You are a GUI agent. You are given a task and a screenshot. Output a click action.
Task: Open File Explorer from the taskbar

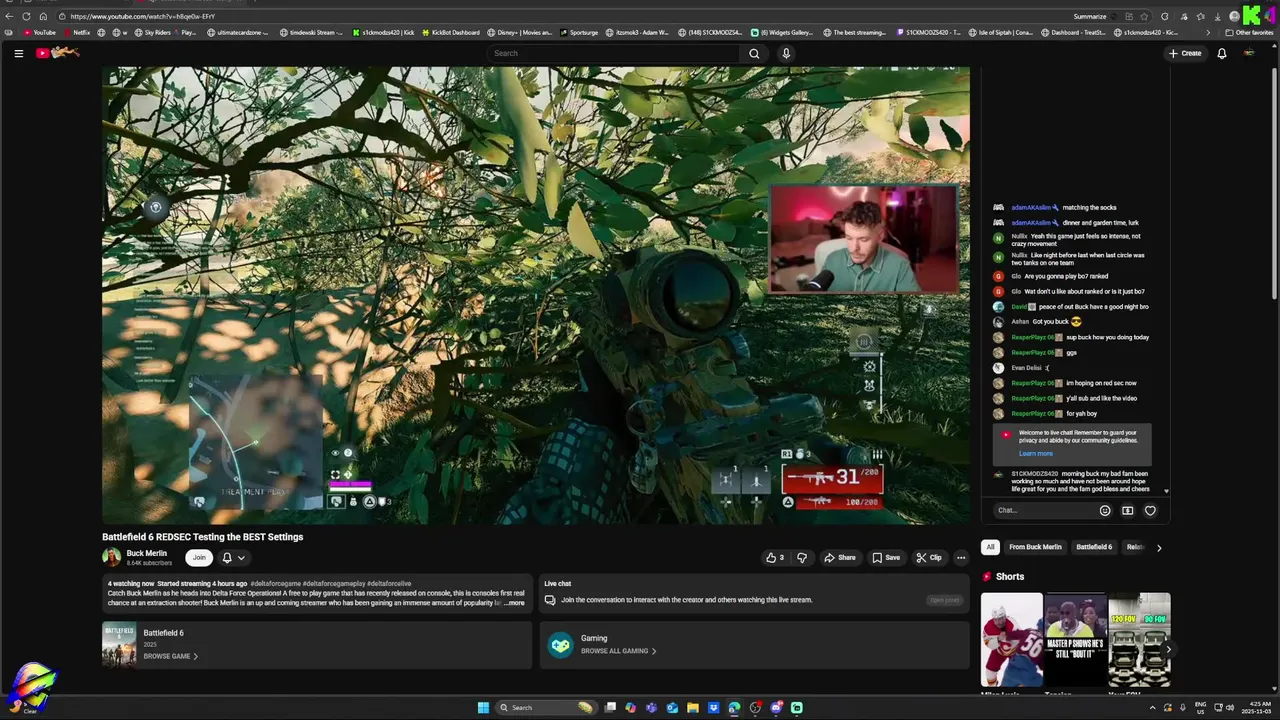pos(692,707)
